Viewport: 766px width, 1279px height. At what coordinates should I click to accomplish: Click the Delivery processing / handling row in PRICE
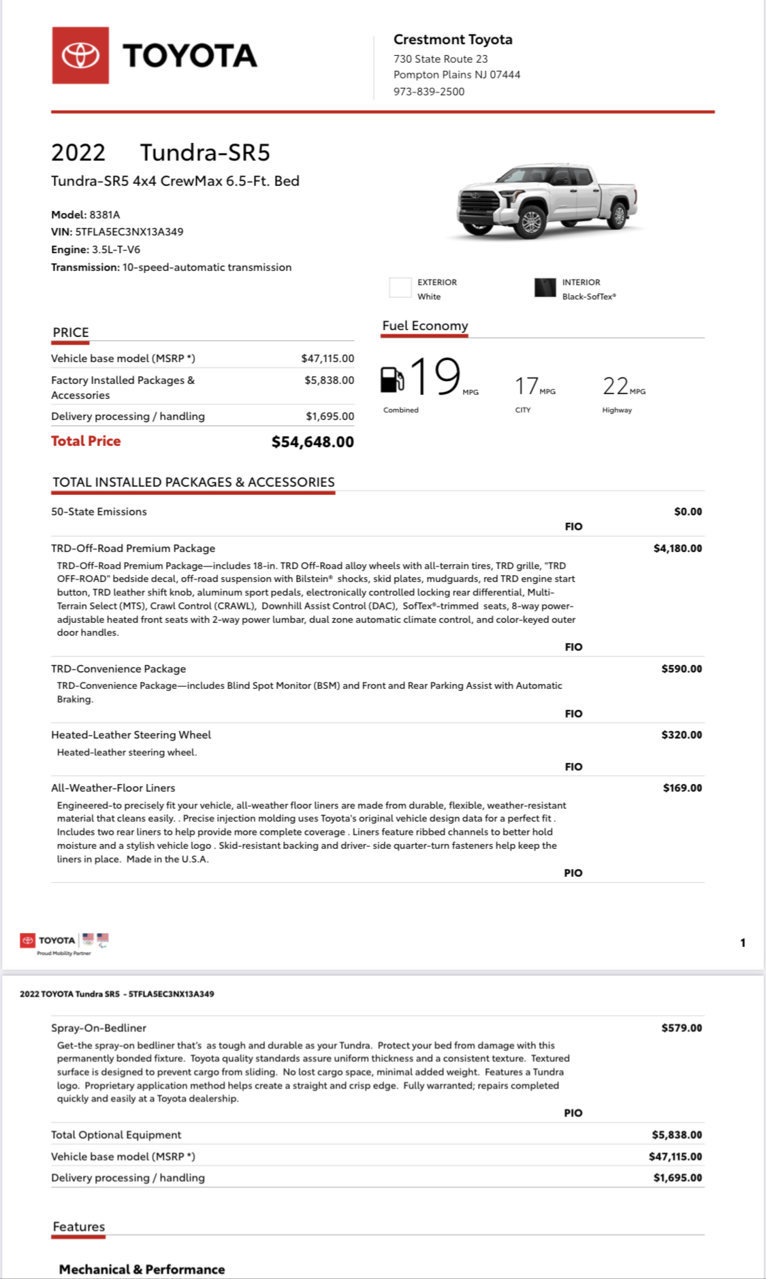(202, 417)
